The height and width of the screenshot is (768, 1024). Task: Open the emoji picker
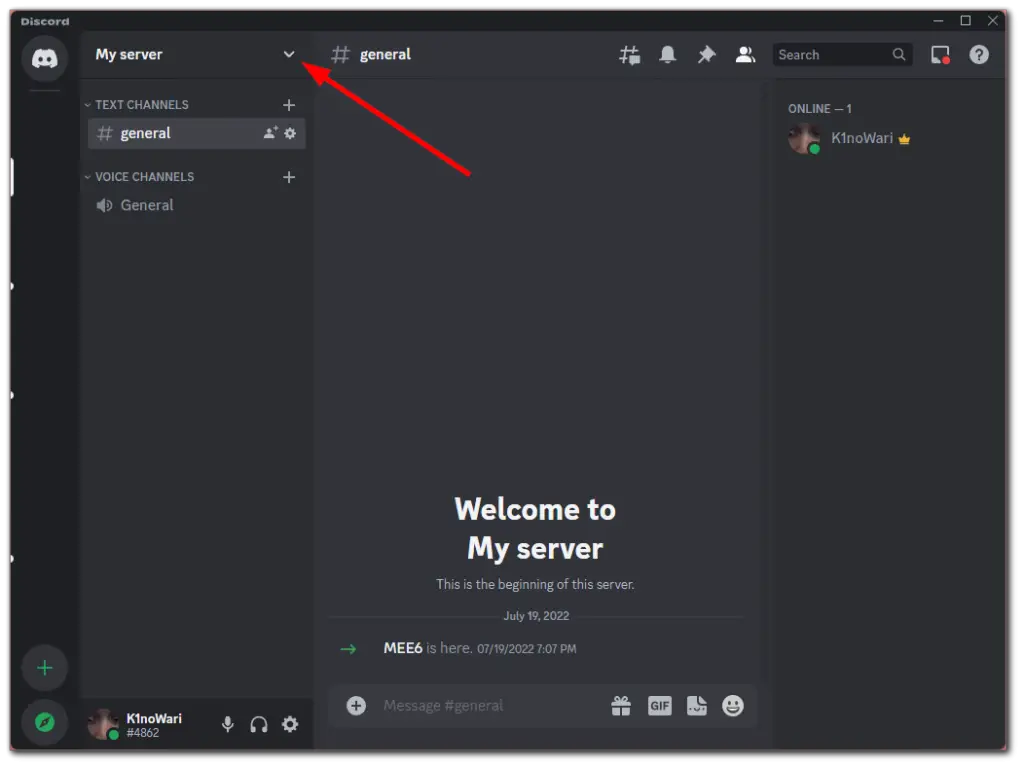732,705
